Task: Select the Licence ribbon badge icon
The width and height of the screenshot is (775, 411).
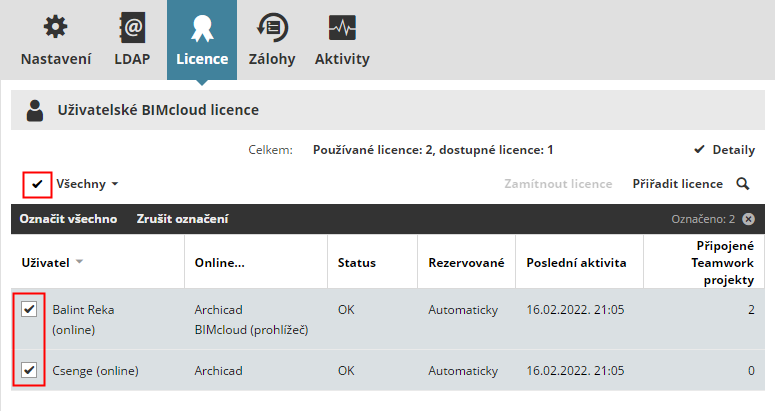Action: (x=202, y=27)
